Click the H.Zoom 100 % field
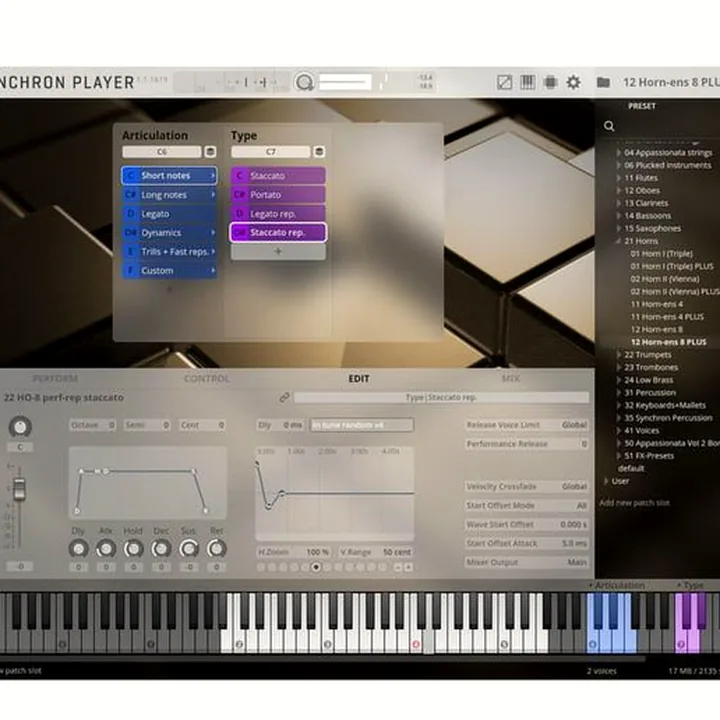 (x=294, y=552)
